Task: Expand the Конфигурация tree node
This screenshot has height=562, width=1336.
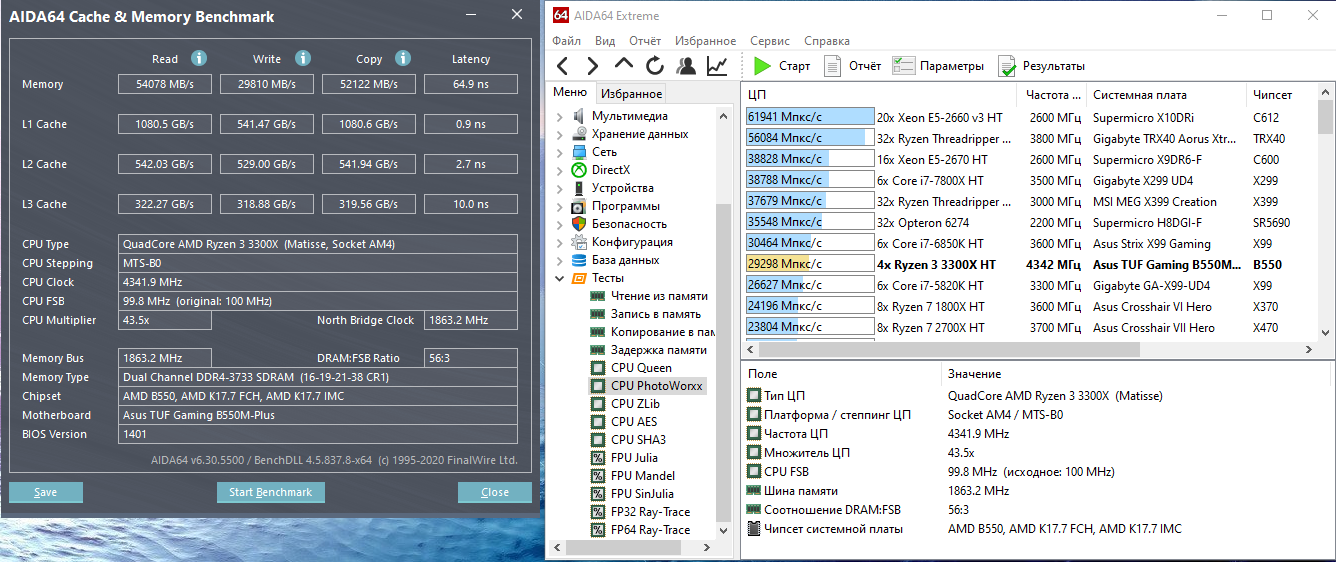Action: pyautogui.click(x=560, y=242)
